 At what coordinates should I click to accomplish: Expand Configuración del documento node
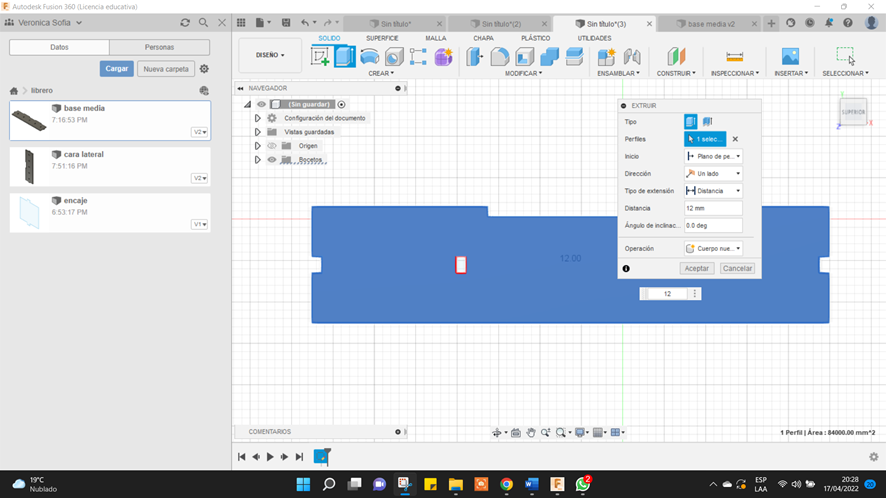257,118
